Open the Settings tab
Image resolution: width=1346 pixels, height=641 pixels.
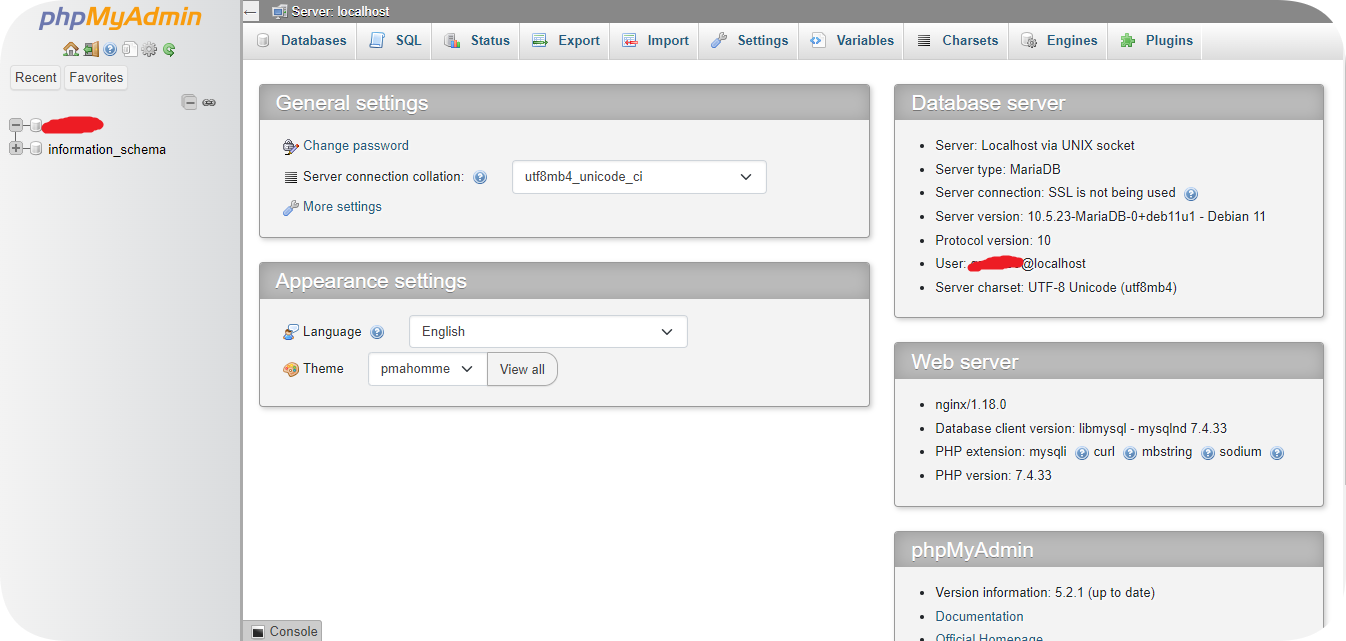click(x=749, y=41)
